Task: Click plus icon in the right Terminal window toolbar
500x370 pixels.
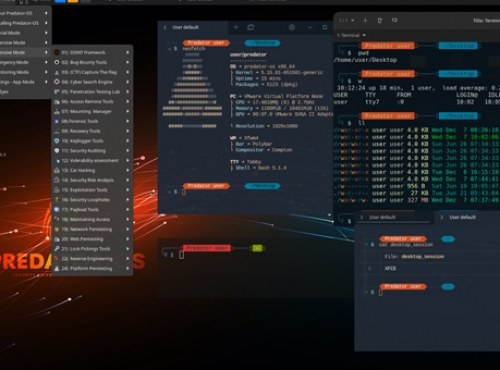Action: [x=365, y=21]
